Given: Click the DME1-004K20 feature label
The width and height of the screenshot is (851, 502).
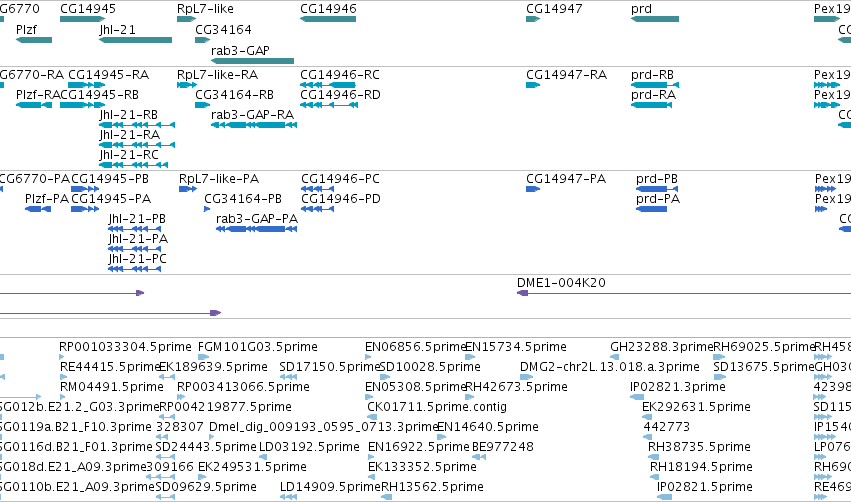Looking at the screenshot, I should pos(561,283).
